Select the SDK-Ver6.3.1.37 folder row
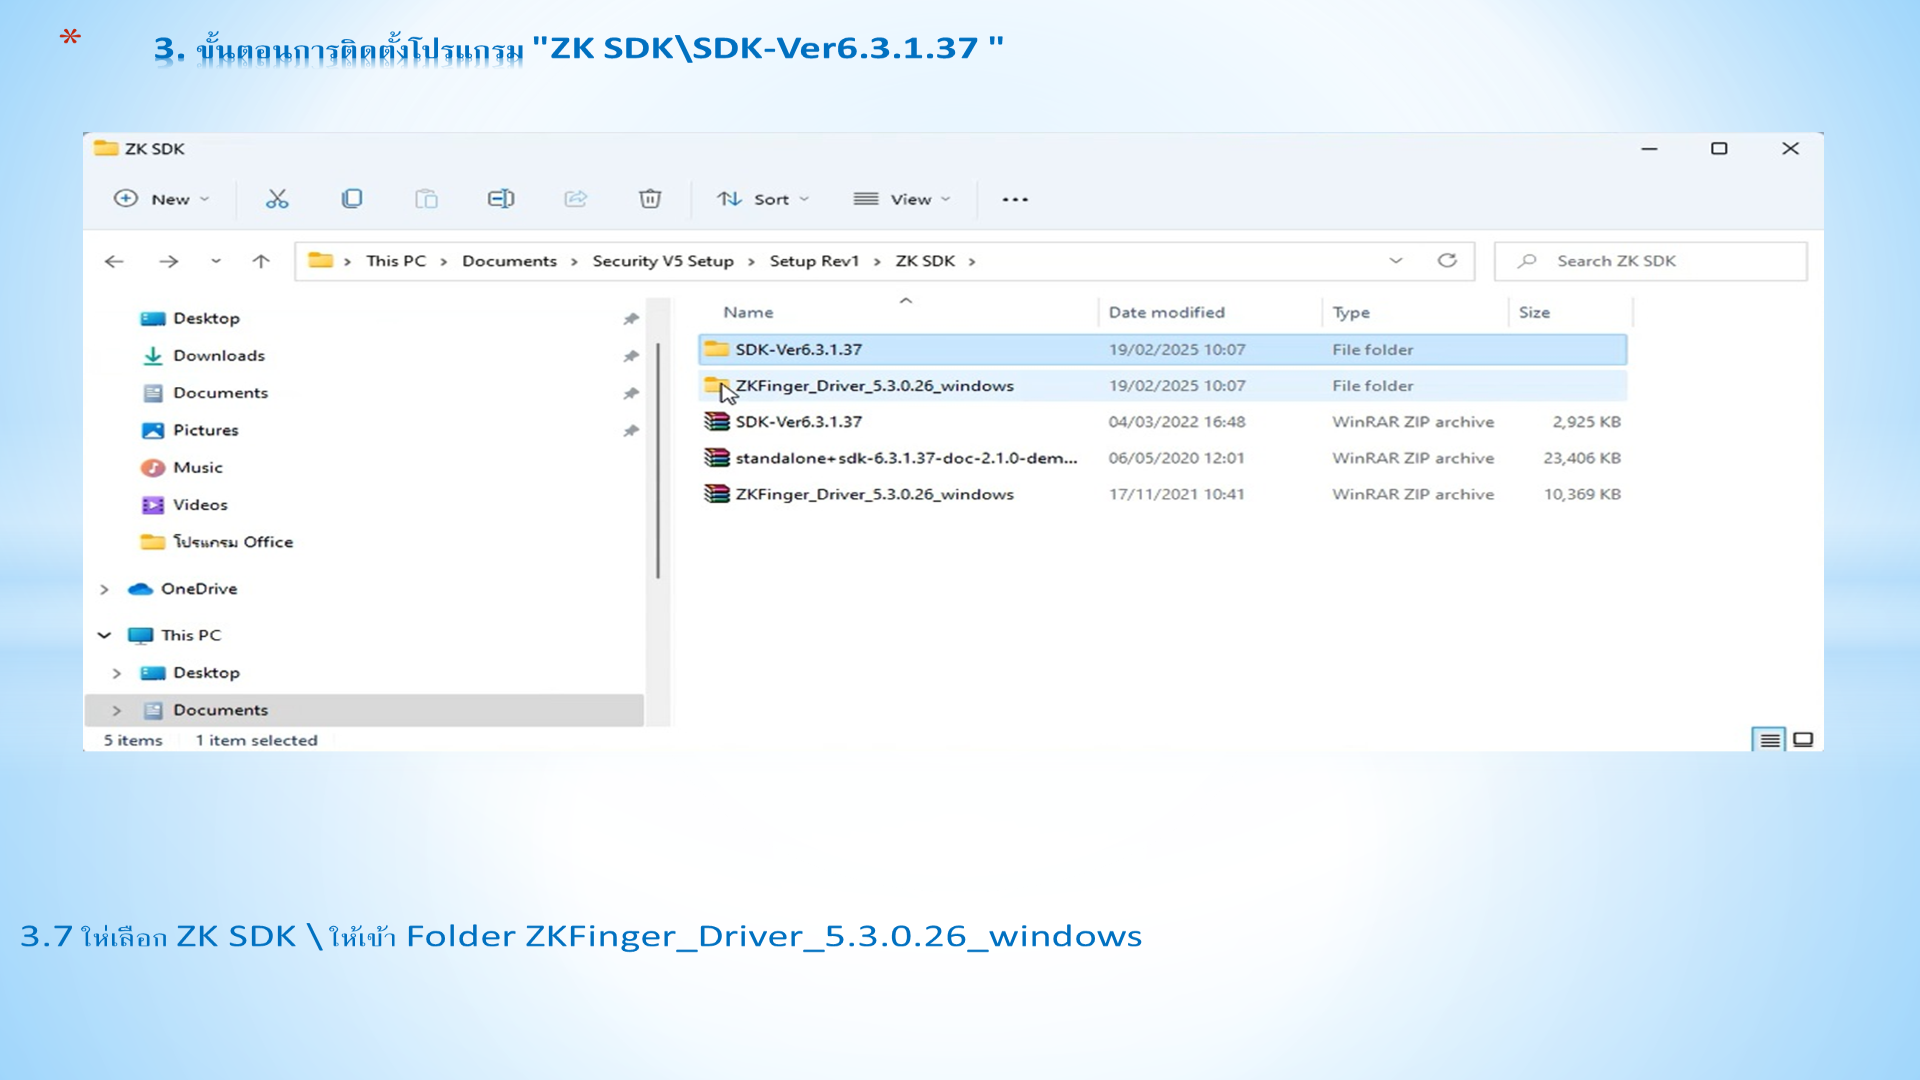Screen dimensions: 1920x1080 coord(1163,349)
